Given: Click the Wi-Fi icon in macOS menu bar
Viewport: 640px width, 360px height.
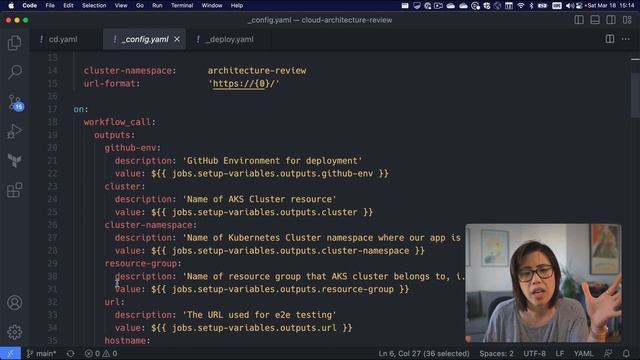Looking at the screenshot, I should tap(520, 5).
